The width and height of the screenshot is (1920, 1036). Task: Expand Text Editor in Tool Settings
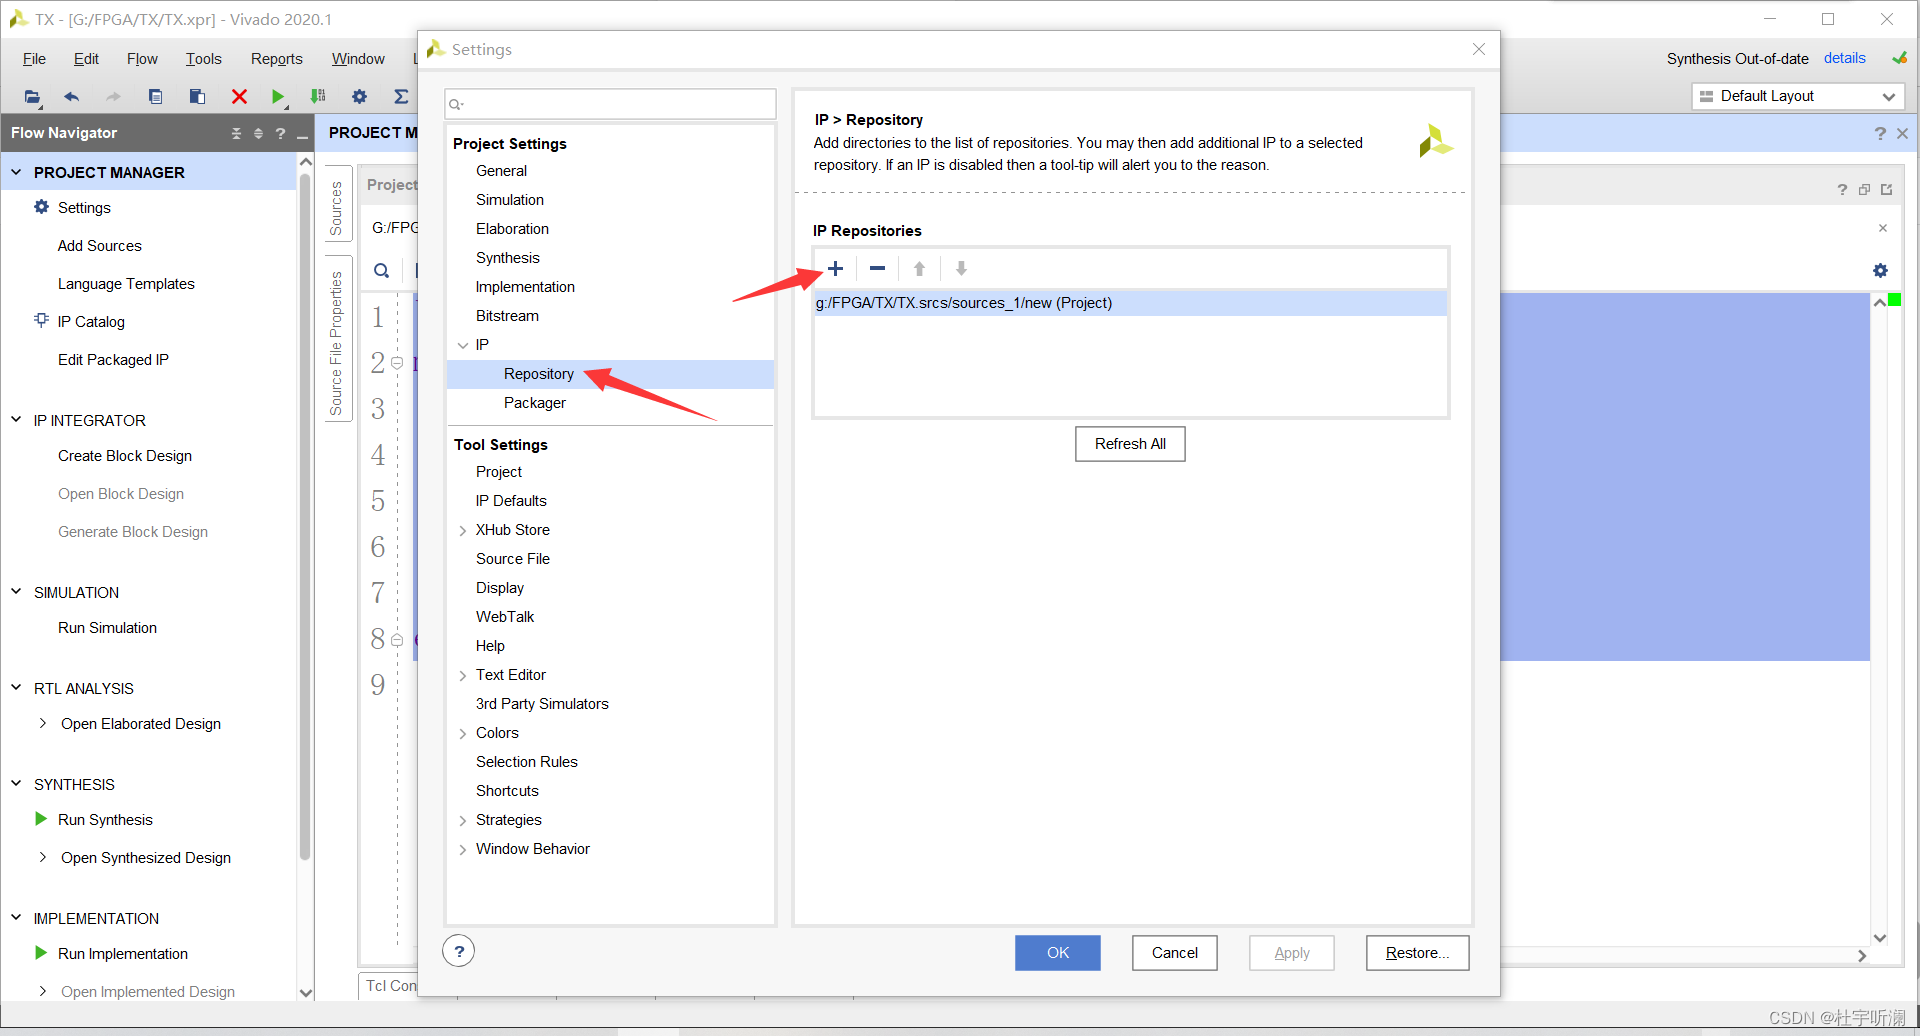tap(463, 675)
